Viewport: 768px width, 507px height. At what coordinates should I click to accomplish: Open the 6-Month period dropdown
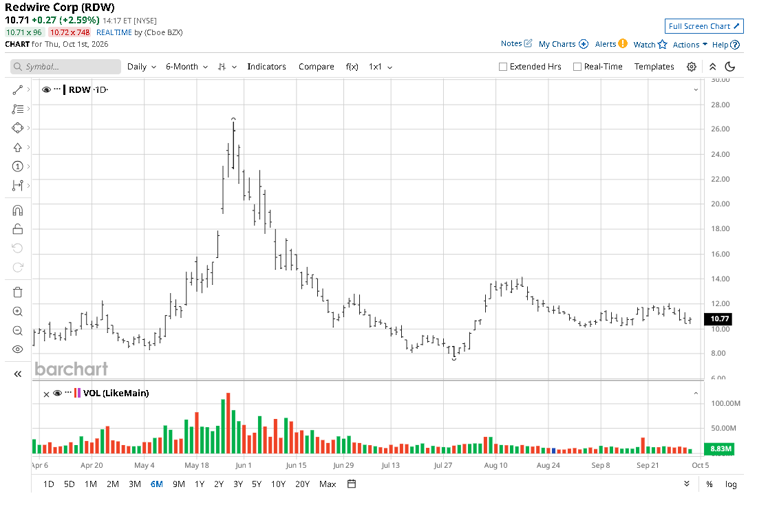(187, 67)
